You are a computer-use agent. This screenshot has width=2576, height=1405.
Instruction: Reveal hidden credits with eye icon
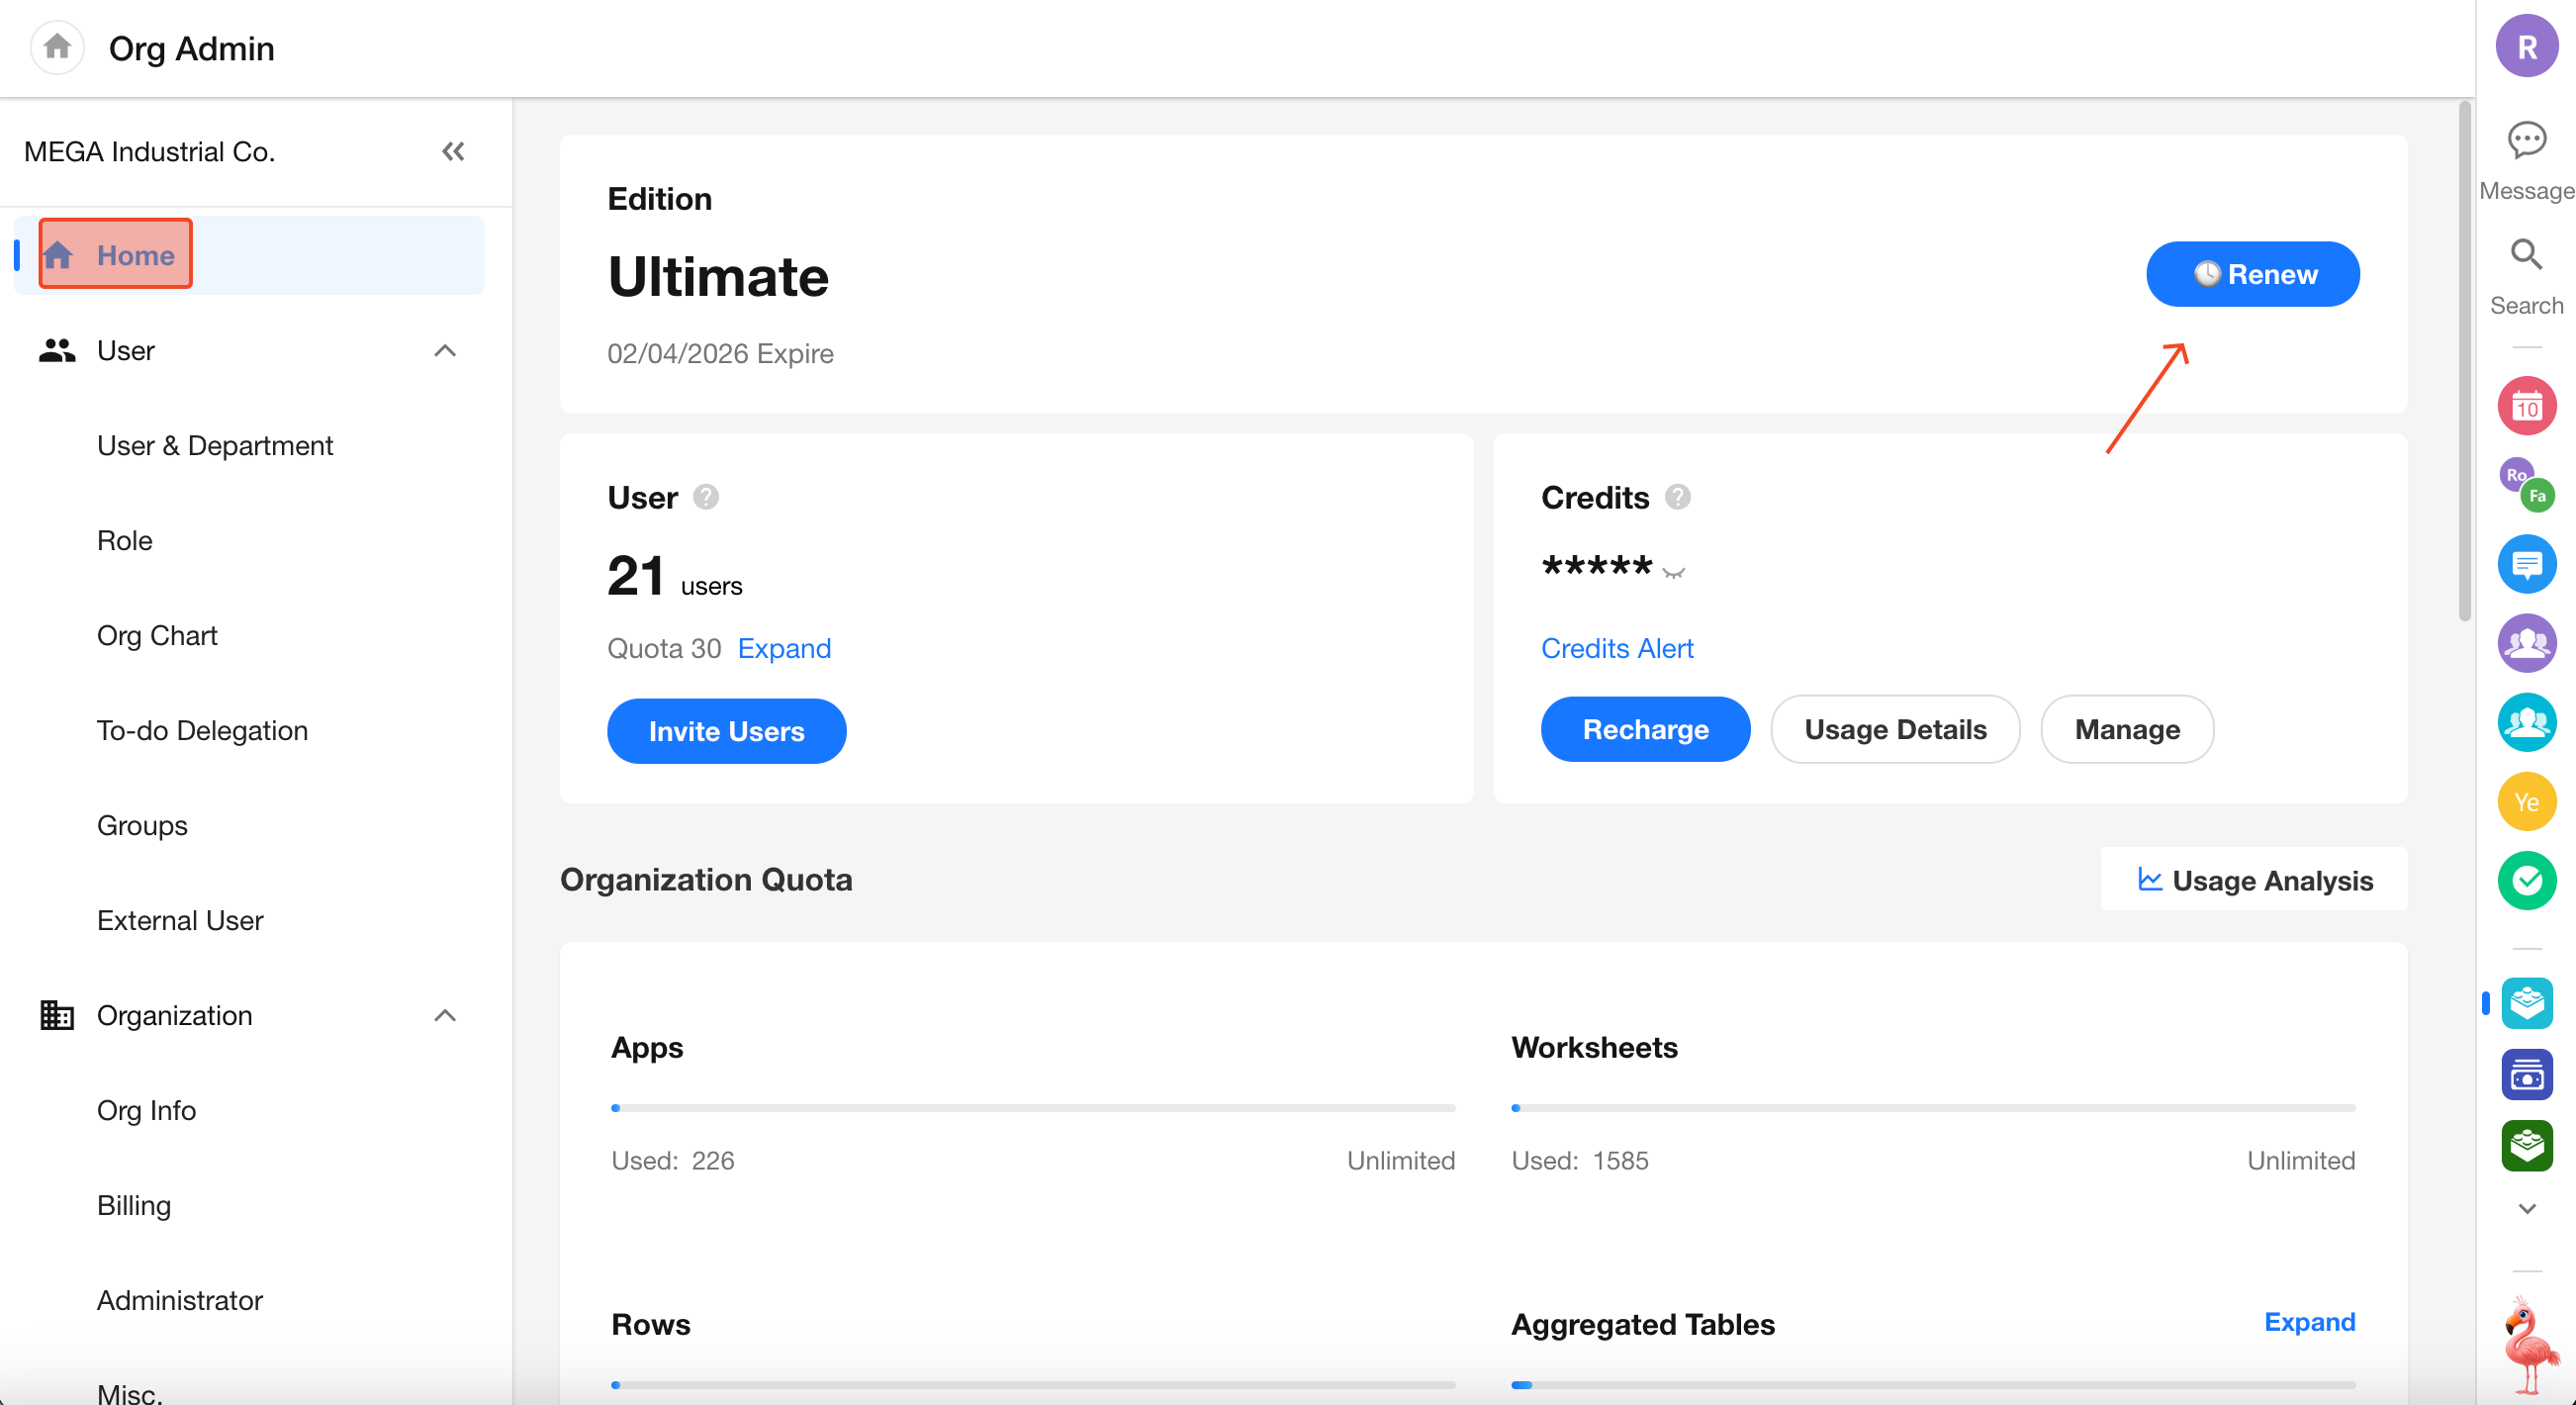coord(1674,572)
